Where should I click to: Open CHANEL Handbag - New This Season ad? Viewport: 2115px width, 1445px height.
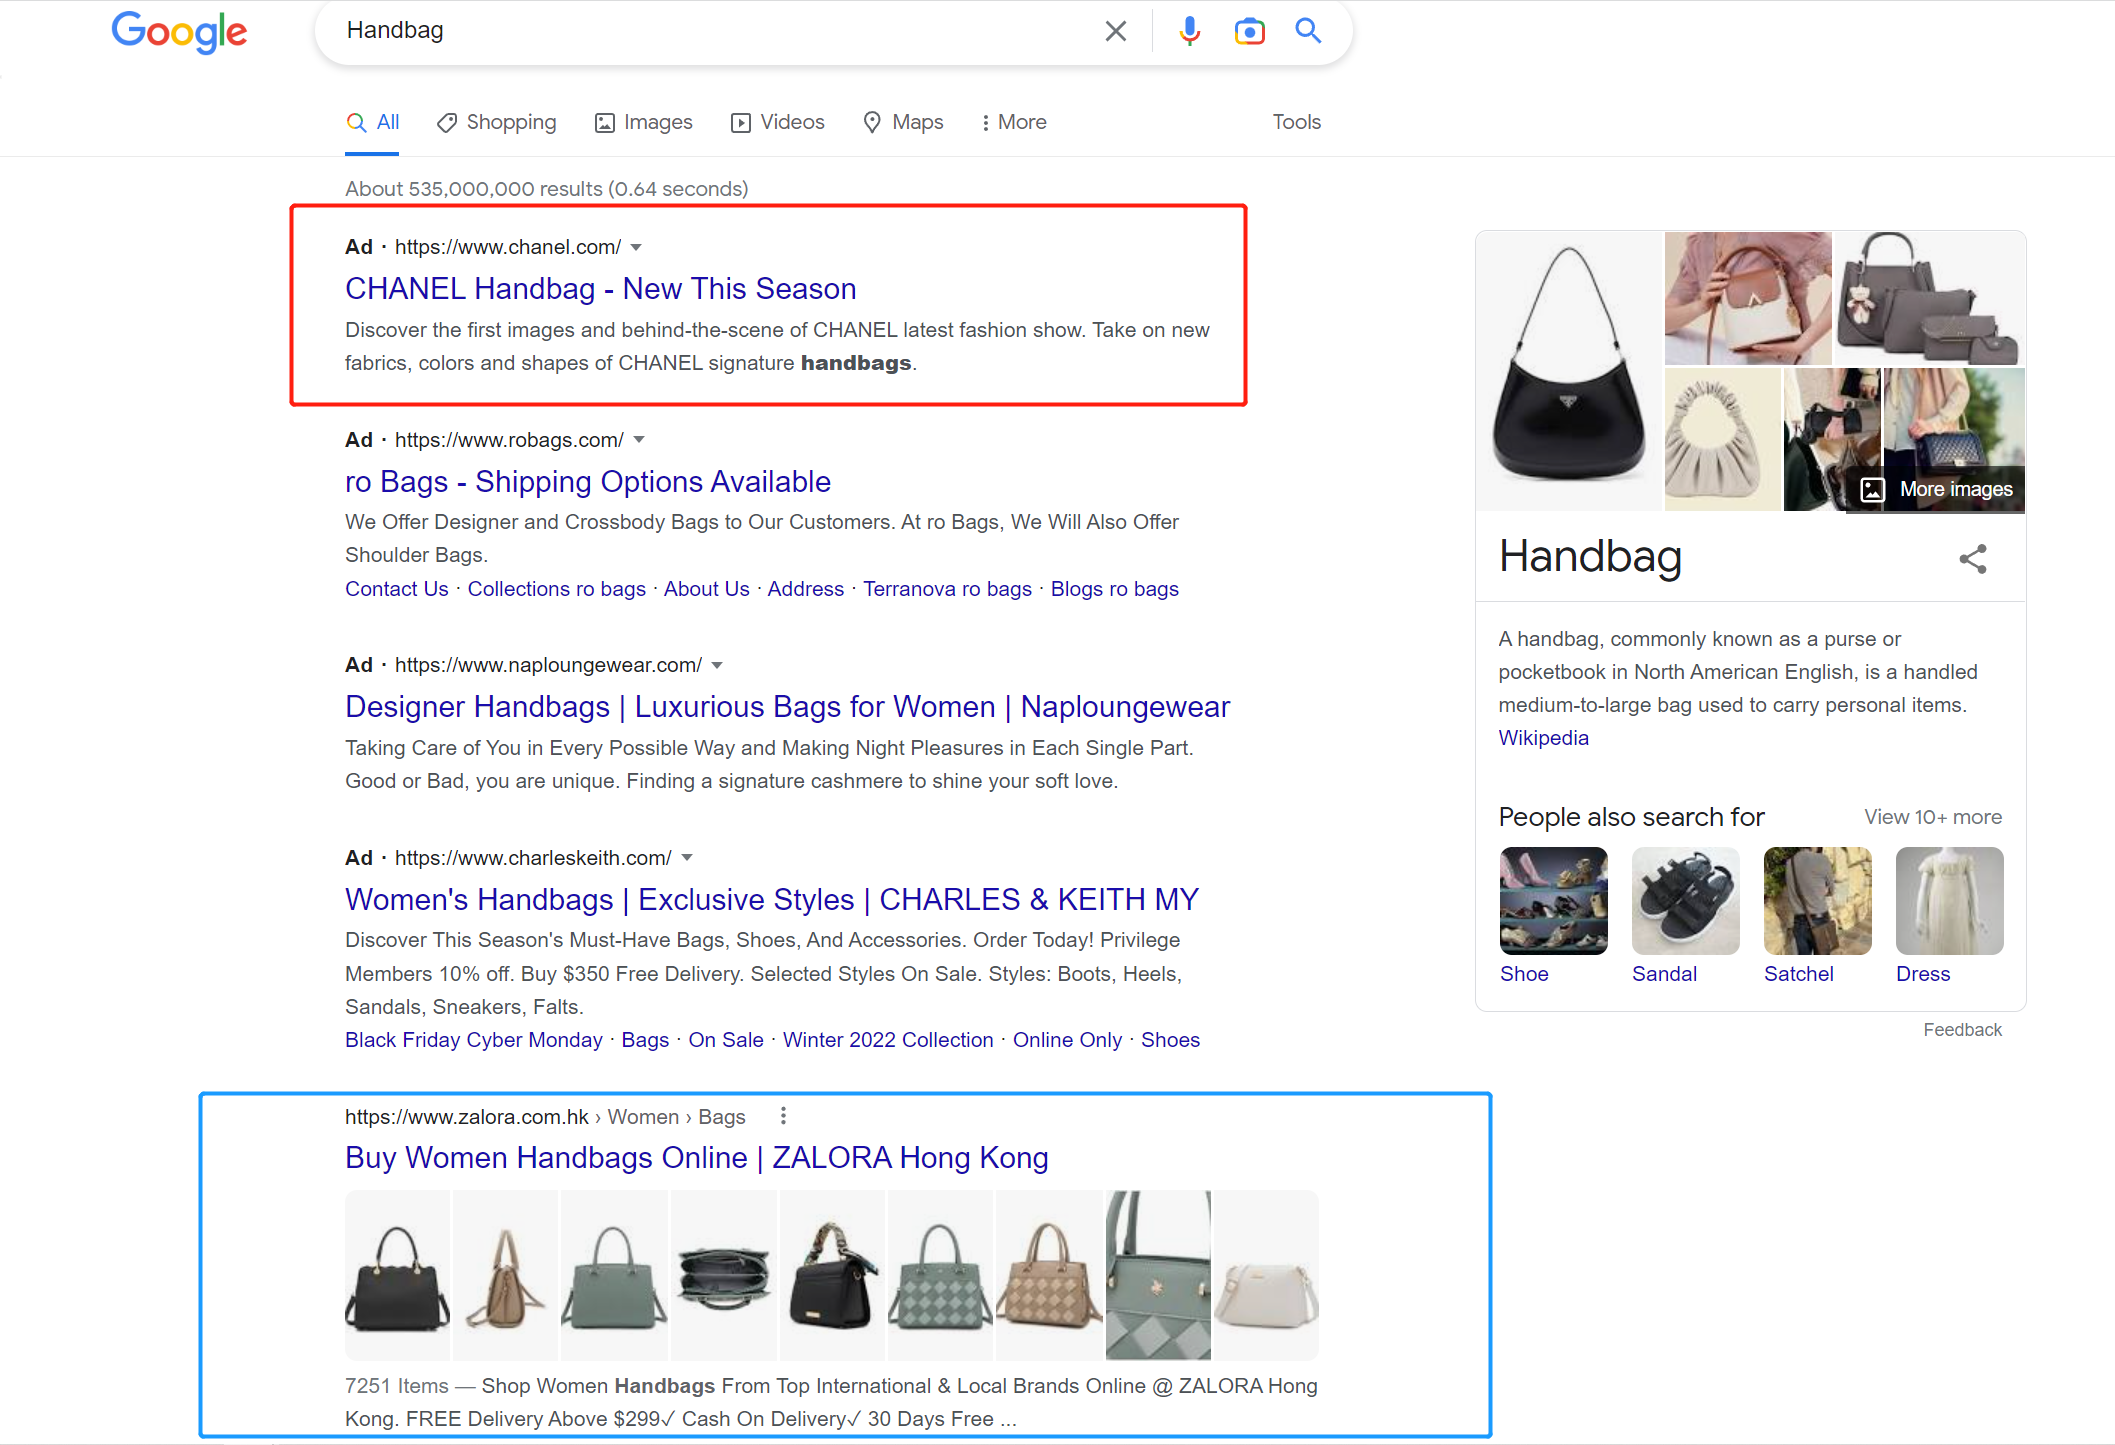[600, 289]
